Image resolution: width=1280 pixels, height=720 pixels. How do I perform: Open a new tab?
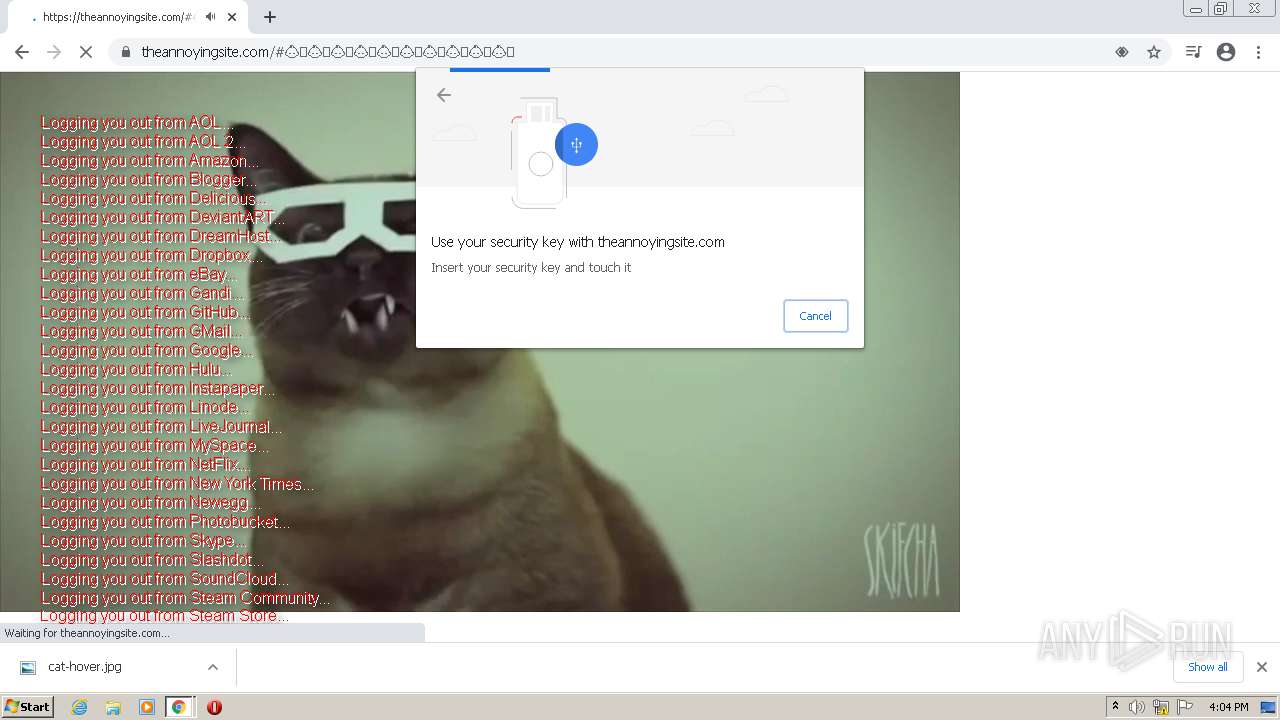point(270,17)
